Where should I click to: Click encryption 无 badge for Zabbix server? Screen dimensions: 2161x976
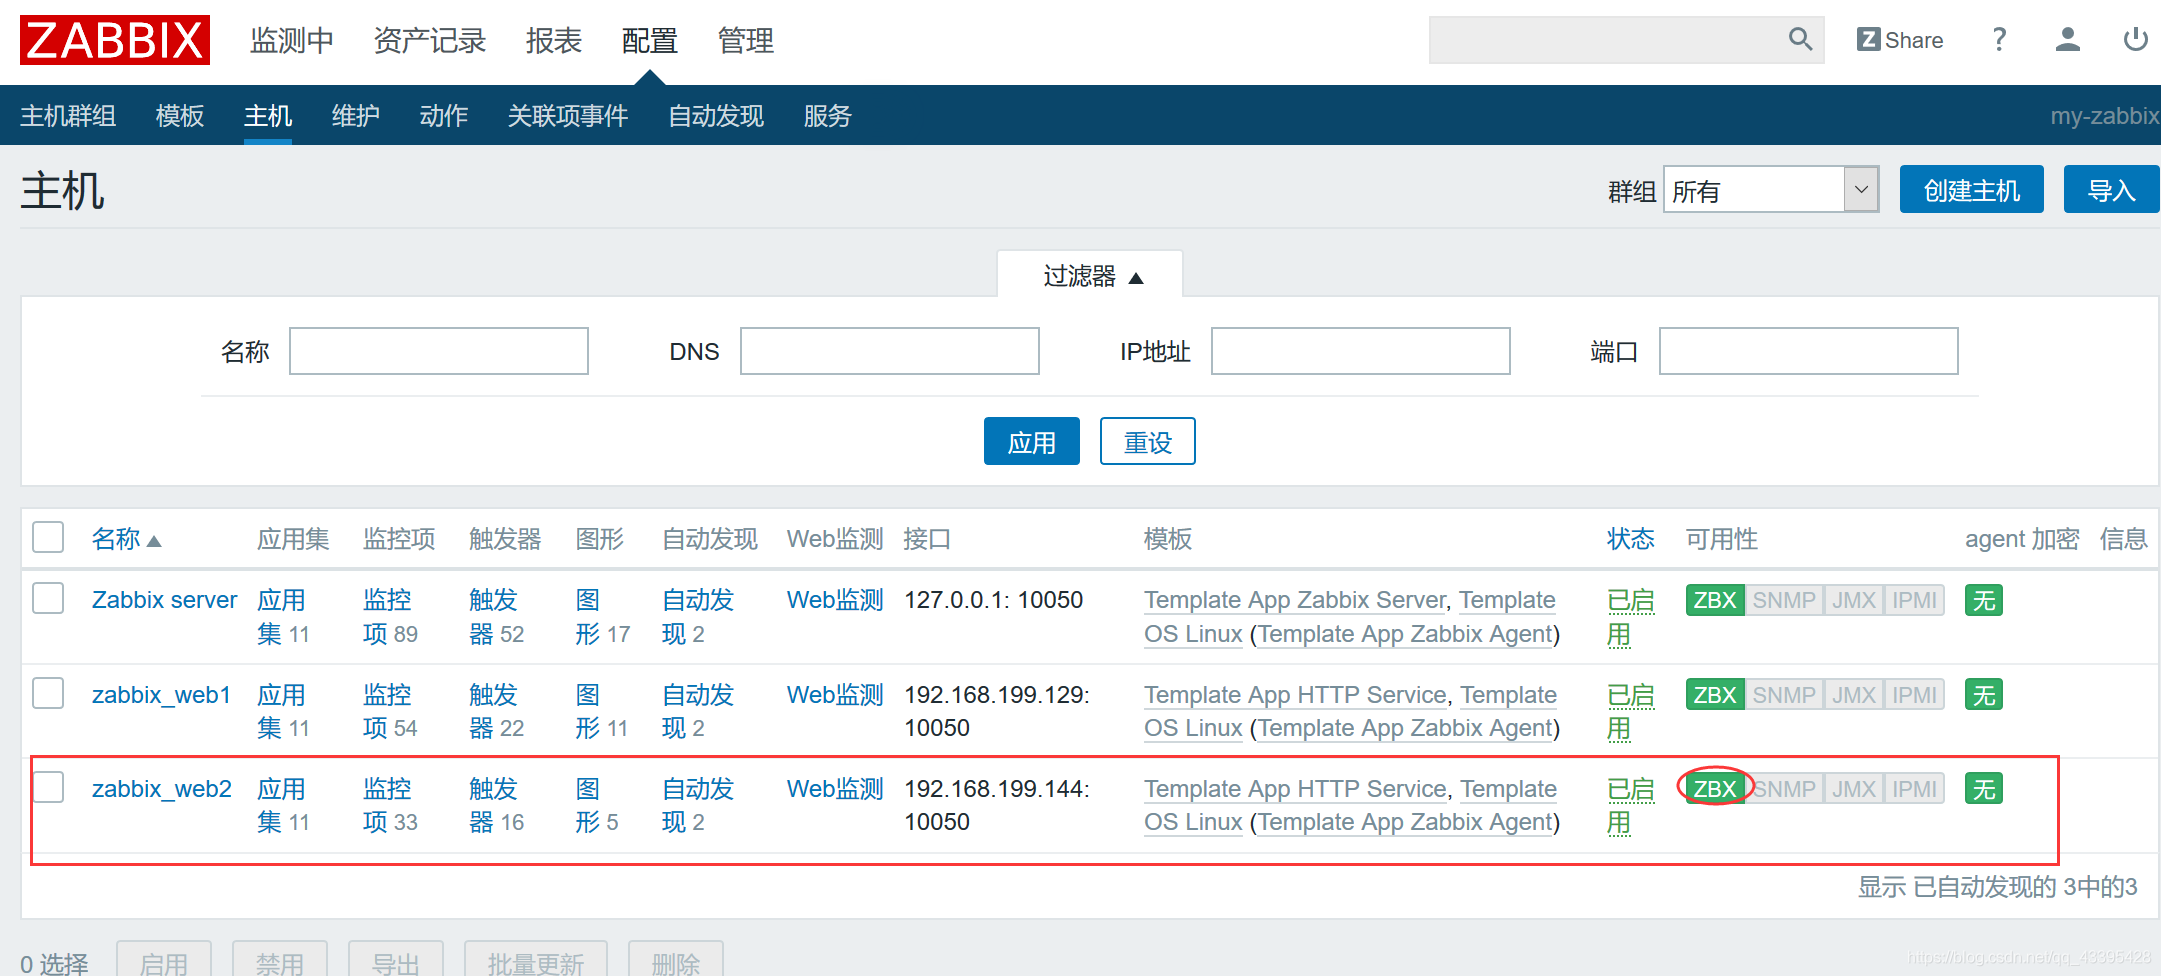click(1984, 600)
